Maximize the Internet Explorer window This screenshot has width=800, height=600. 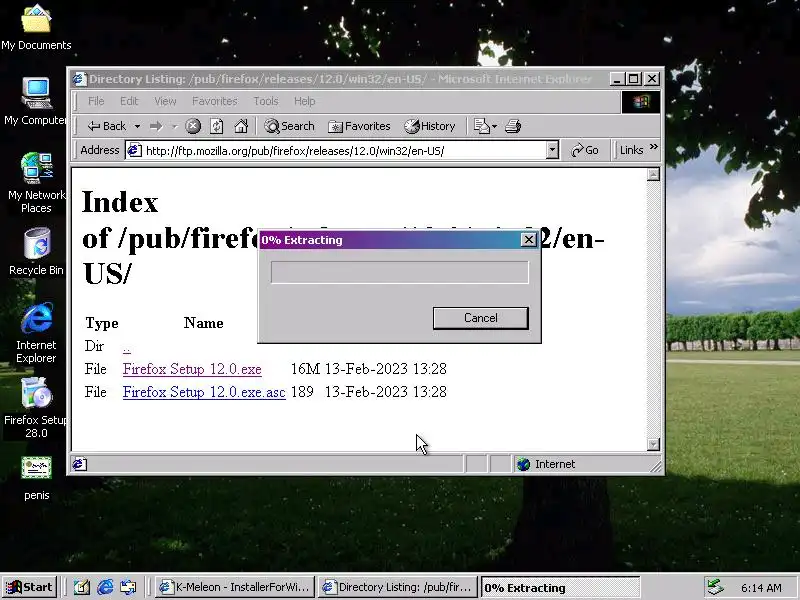(634, 79)
